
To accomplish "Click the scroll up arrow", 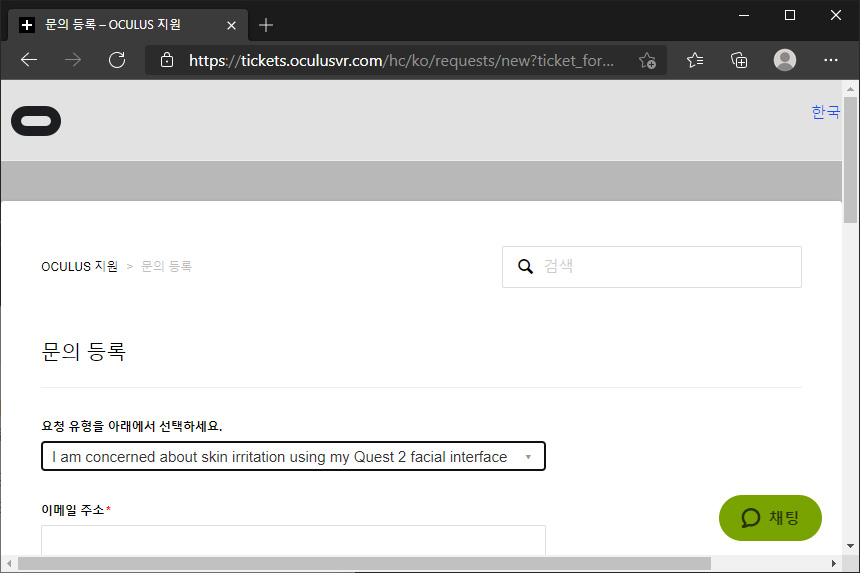I will point(850,88).
